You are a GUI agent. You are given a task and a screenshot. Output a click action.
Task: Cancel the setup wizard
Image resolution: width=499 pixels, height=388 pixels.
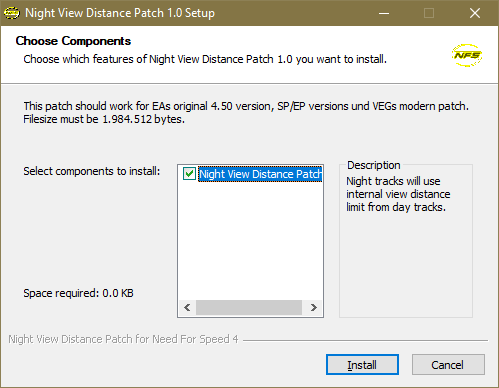[448, 365]
